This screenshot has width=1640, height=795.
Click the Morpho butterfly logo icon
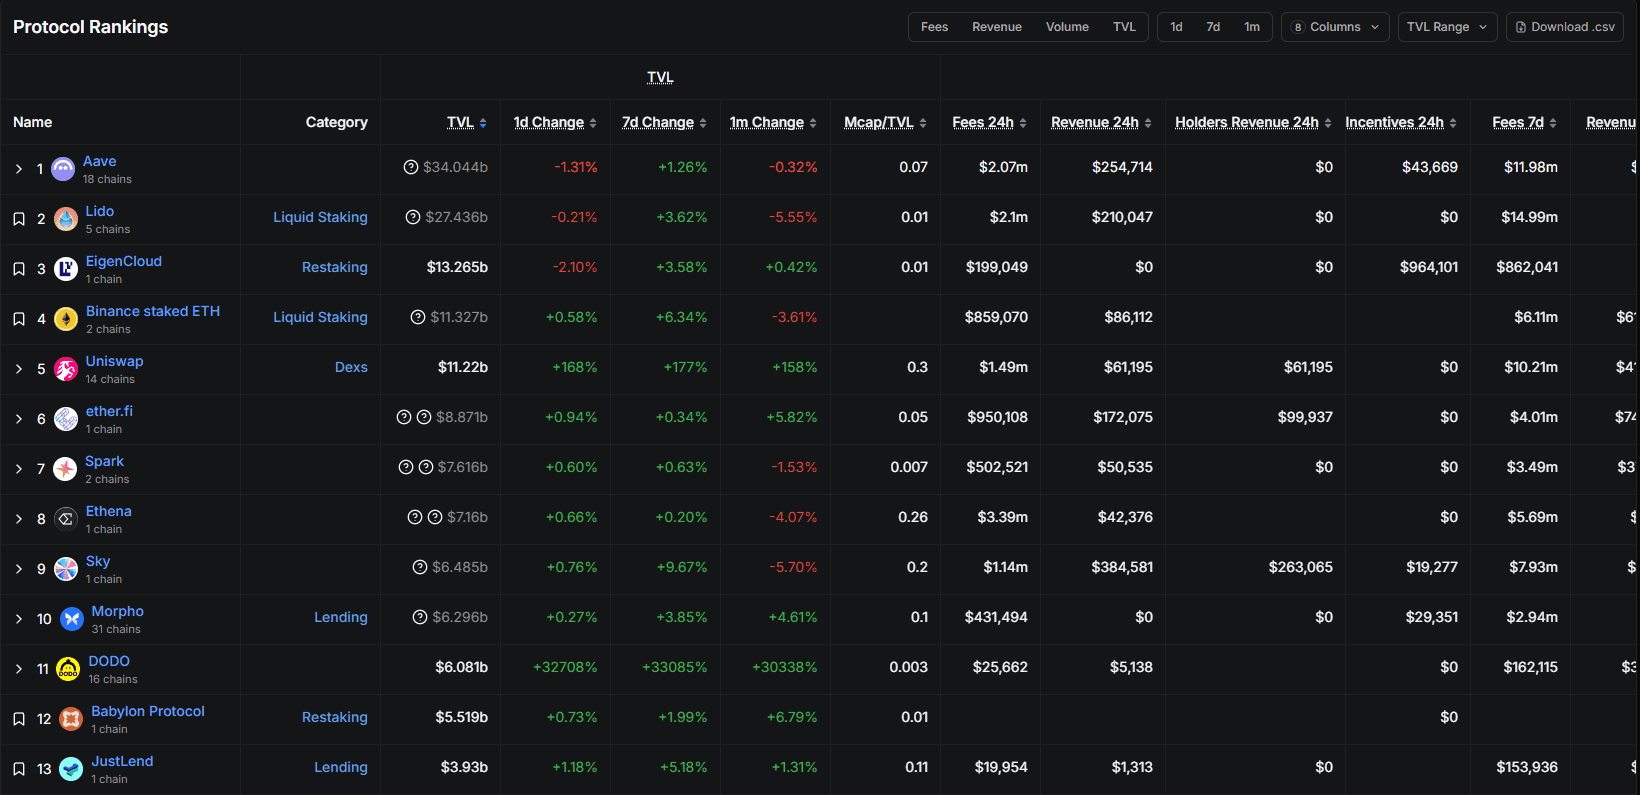tap(72, 619)
